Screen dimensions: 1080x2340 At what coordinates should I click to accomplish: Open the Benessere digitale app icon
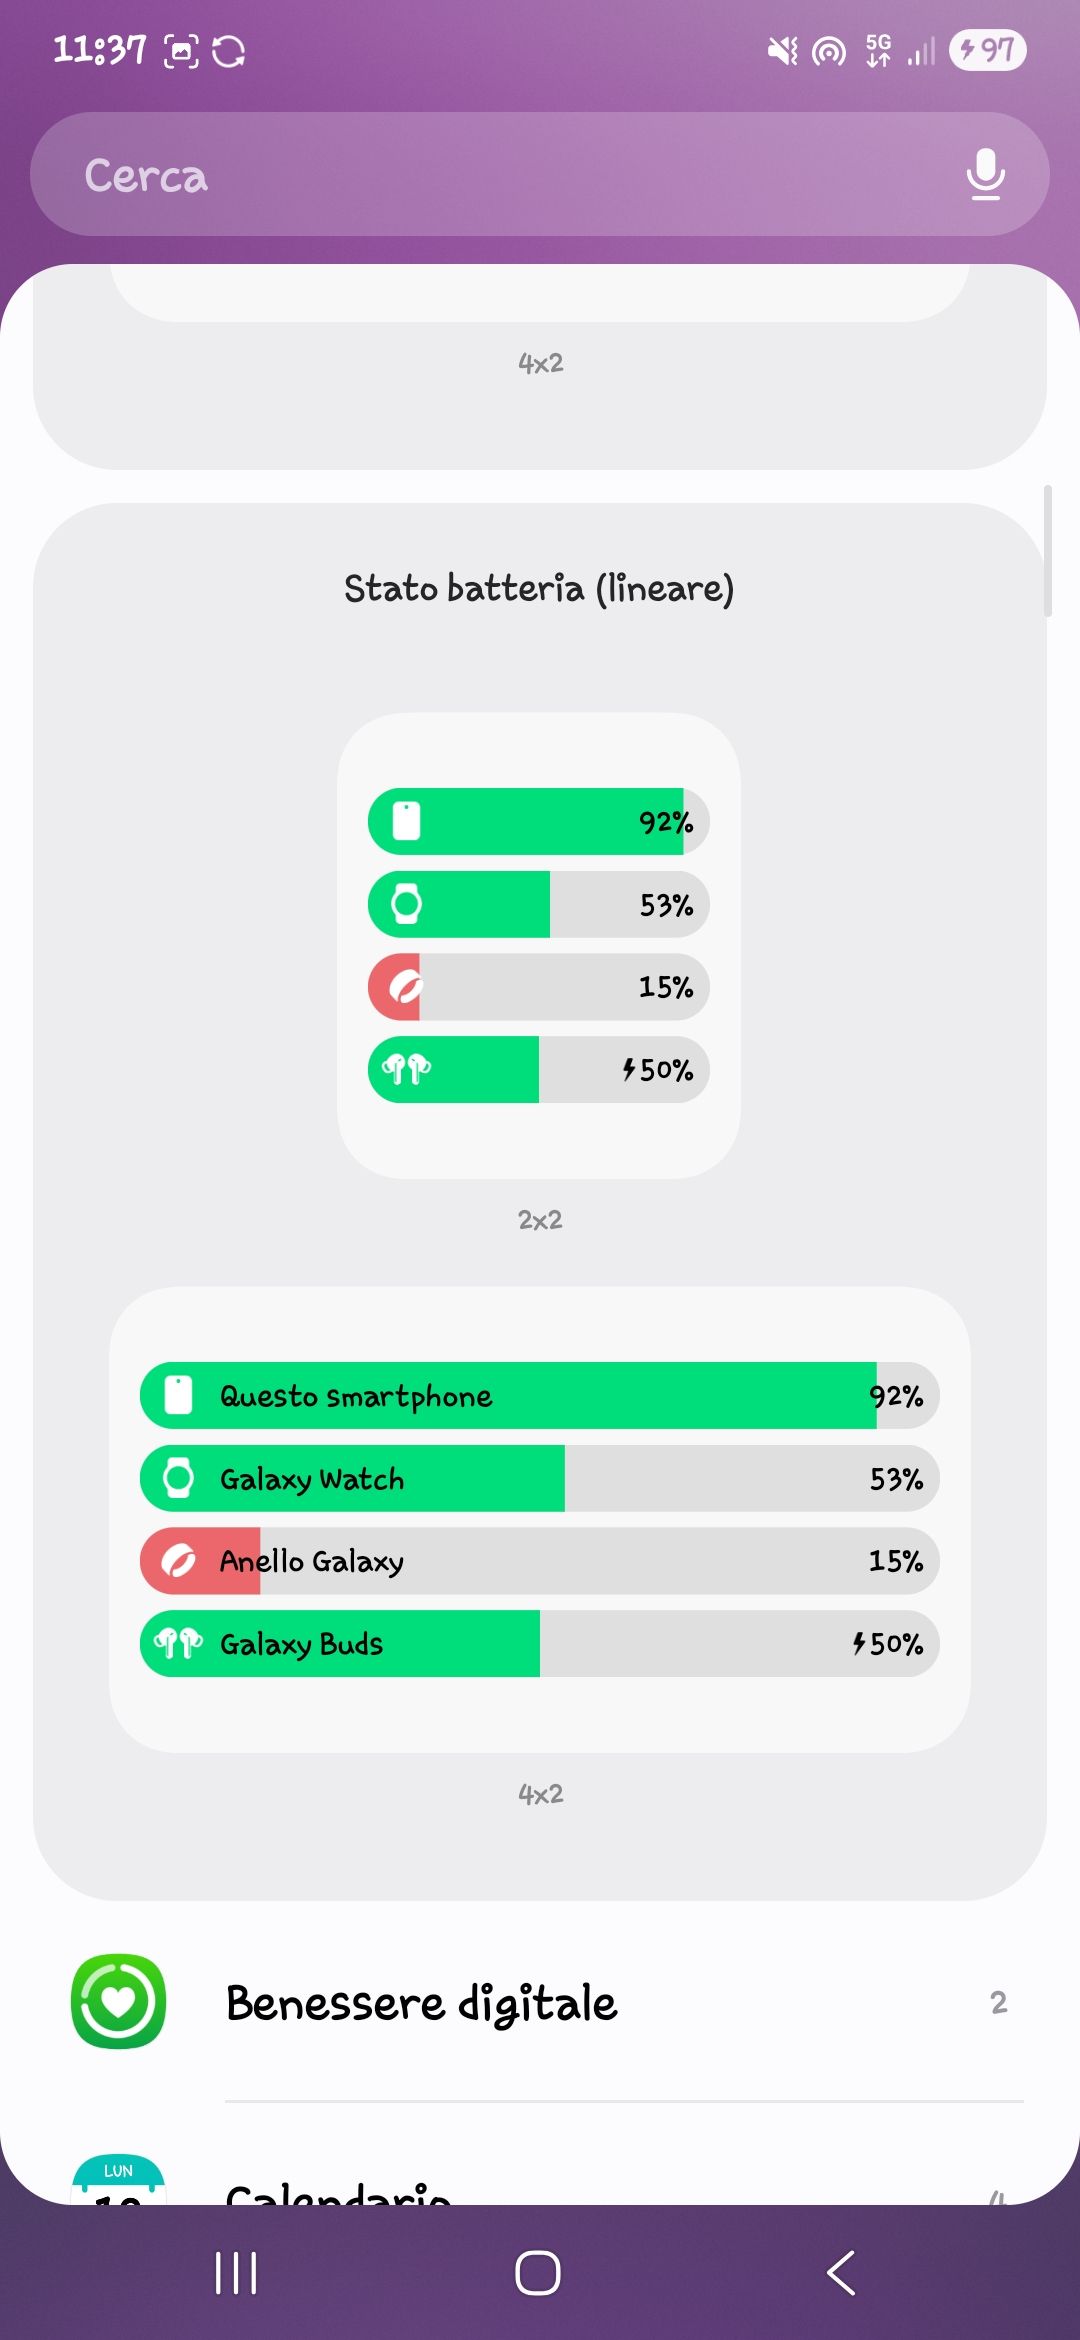118,2001
